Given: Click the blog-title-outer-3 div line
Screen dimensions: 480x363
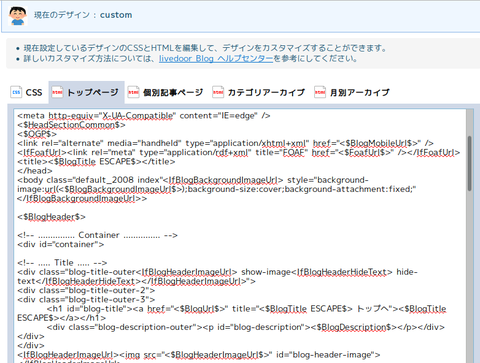Looking at the screenshot, I should [86, 300].
